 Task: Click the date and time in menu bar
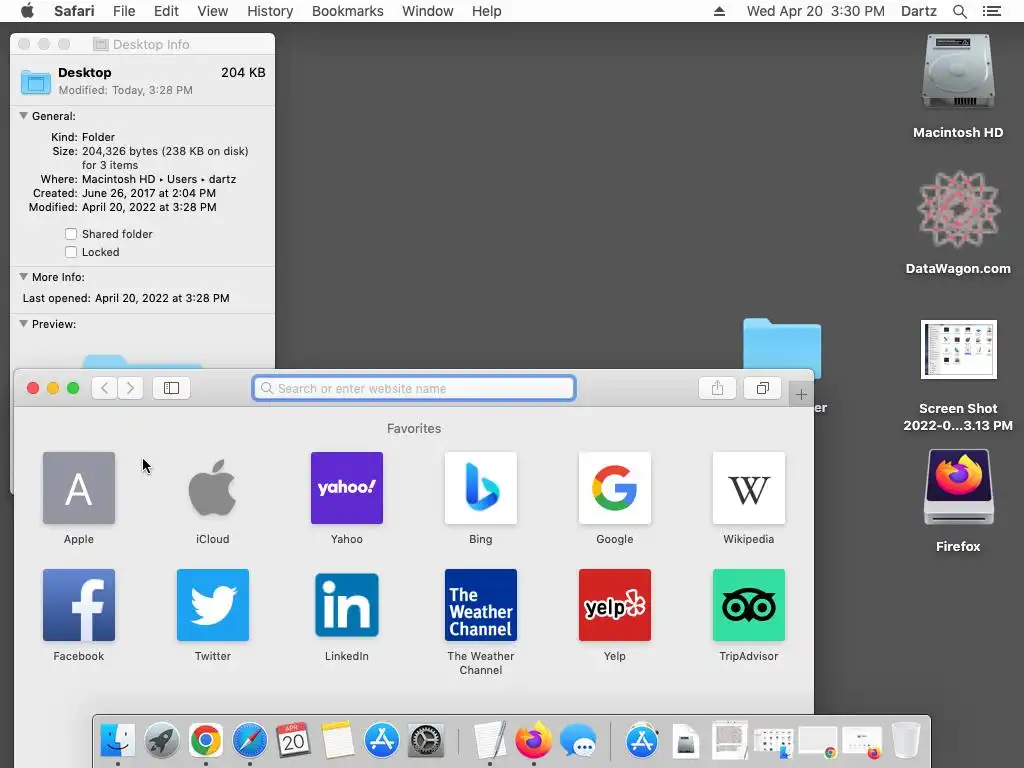point(816,11)
